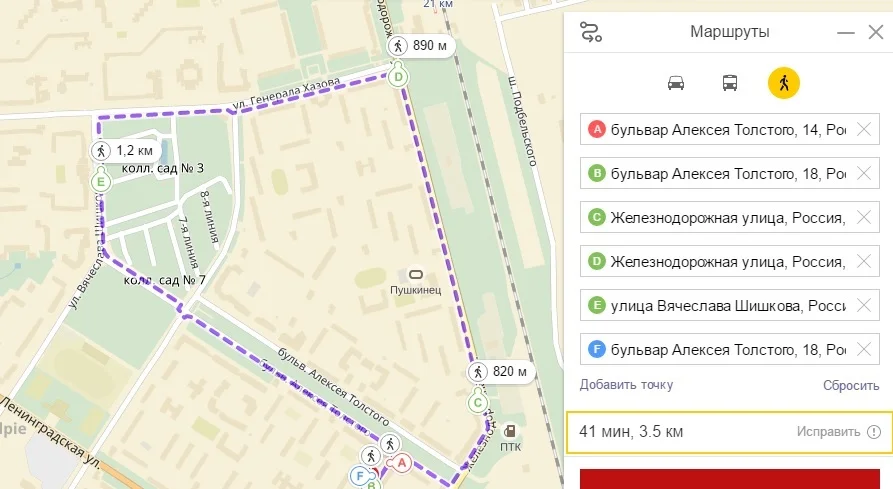Screen dimensions: 893x489
Task: Click map marker D on the route
Action: point(398,76)
